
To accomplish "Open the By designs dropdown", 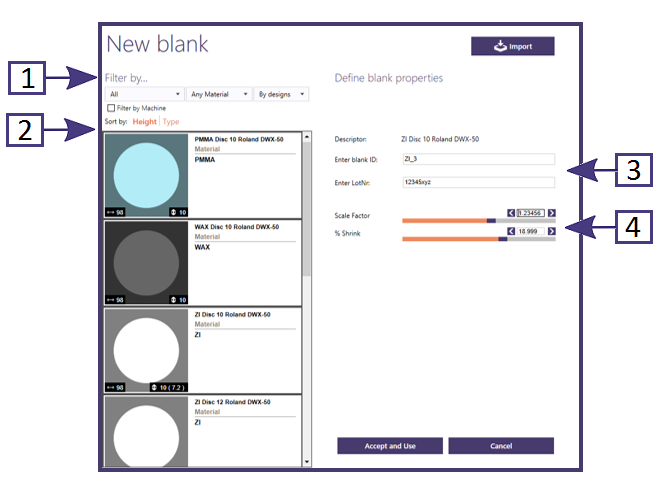I will point(282,94).
